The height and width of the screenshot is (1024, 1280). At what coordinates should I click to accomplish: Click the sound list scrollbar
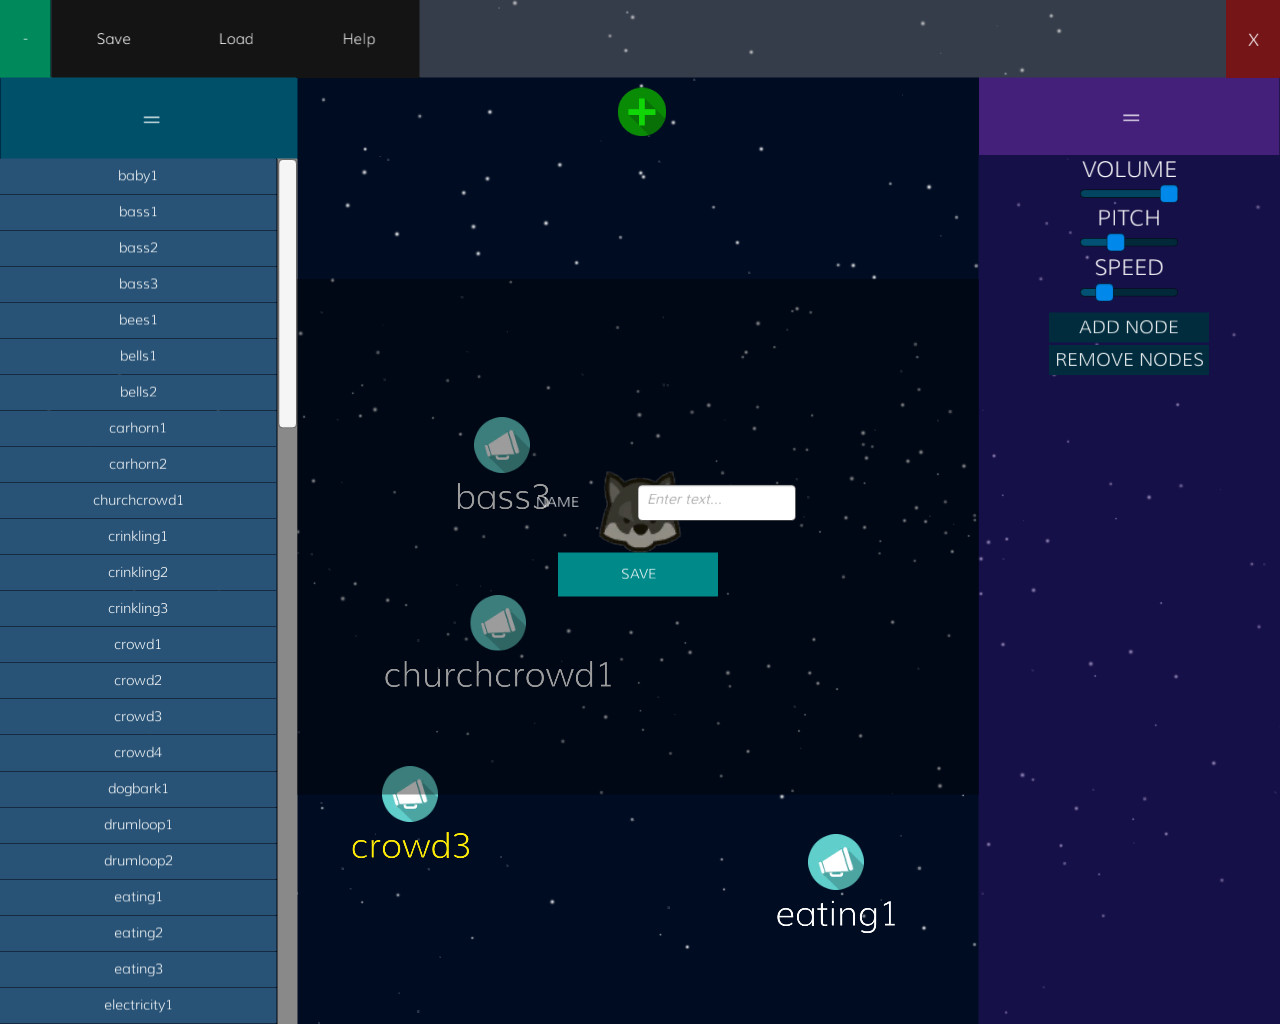tap(288, 290)
